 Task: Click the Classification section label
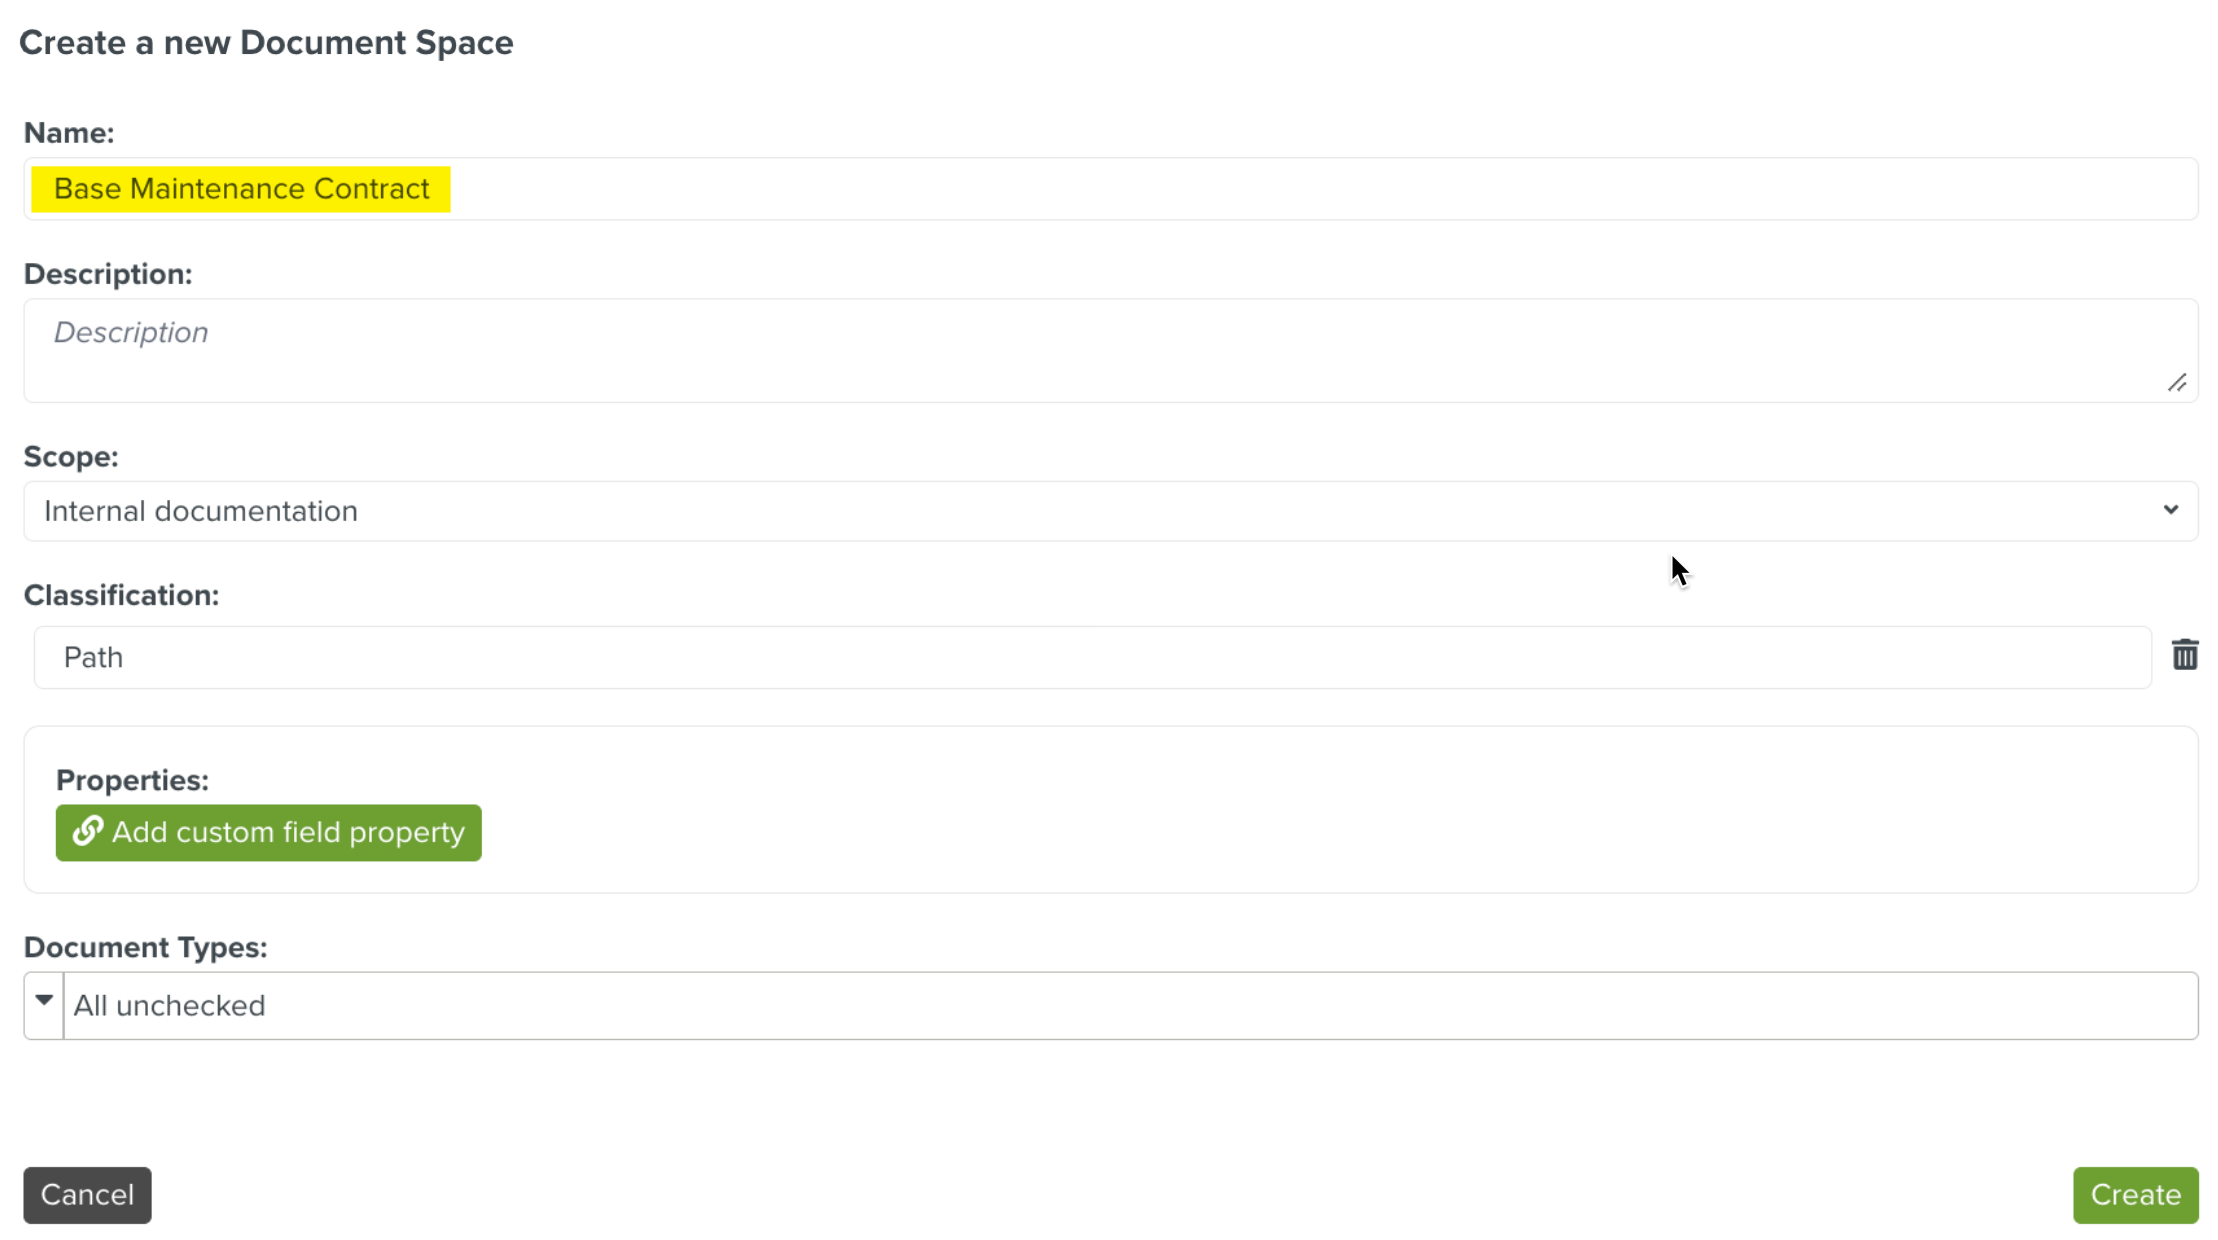pyautogui.click(x=121, y=594)
